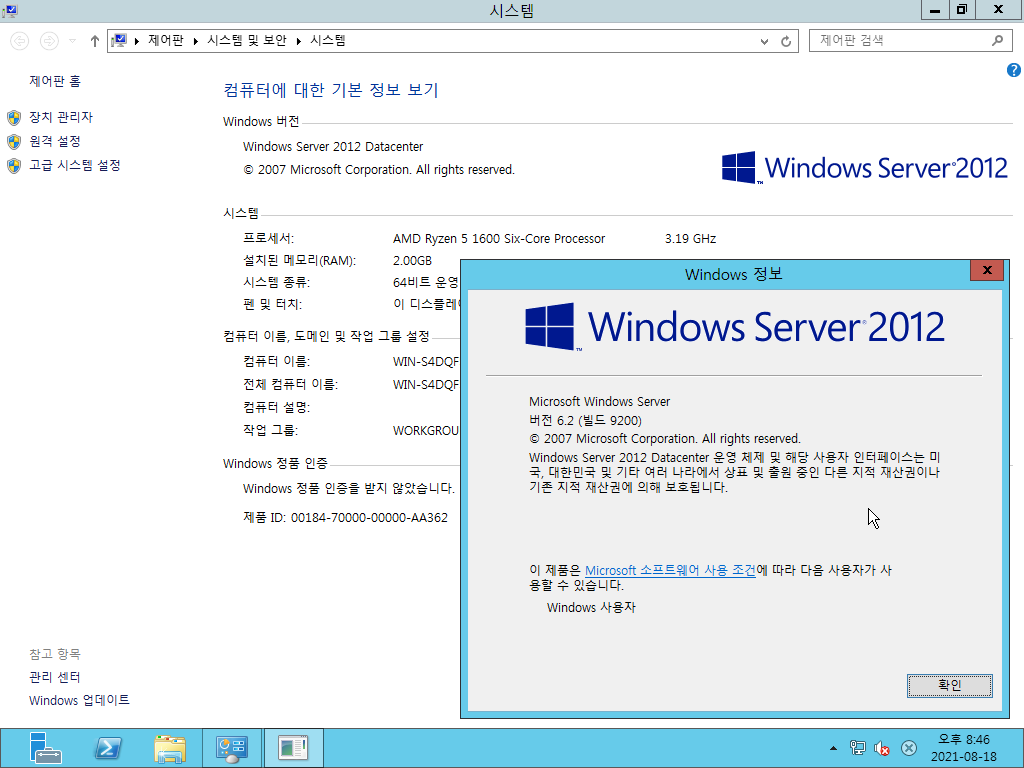The image size is (1024, 768).
Task: Open Server Manager from the taskbar
Action: pyautogui.click(x=46, y=748)
